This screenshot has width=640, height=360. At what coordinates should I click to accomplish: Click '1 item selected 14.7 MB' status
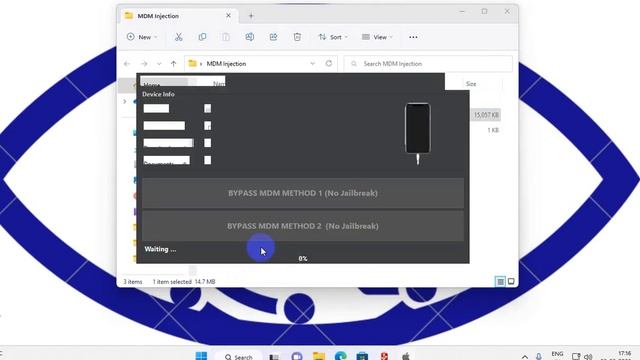click(x=184, y=282)
